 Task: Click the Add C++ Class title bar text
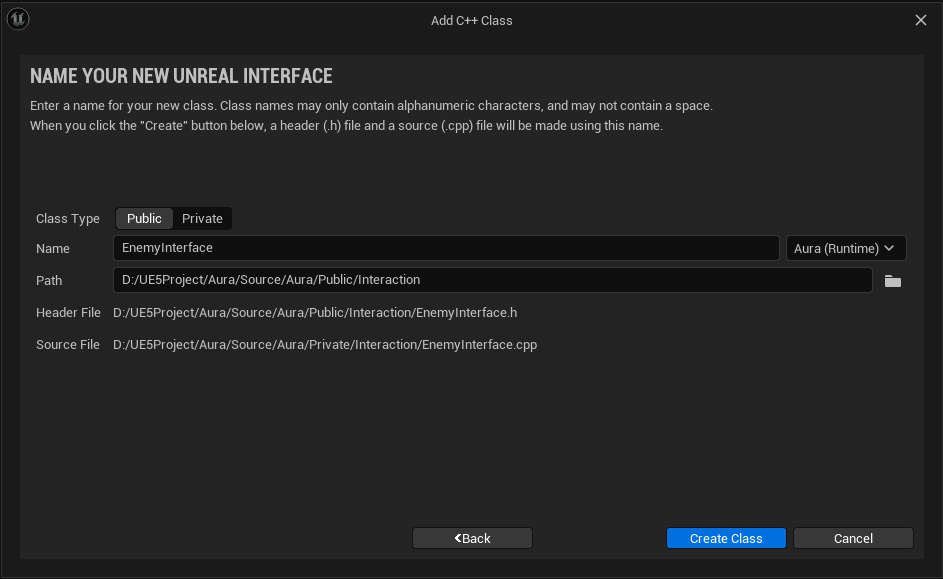[471, 20]
